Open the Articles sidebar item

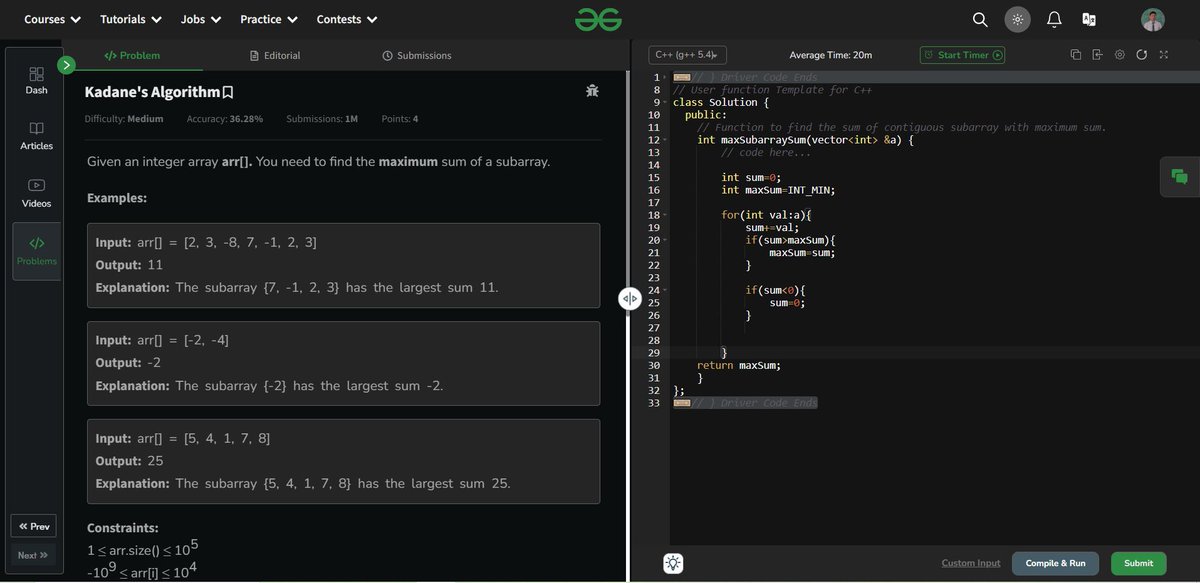pos(36,137)
